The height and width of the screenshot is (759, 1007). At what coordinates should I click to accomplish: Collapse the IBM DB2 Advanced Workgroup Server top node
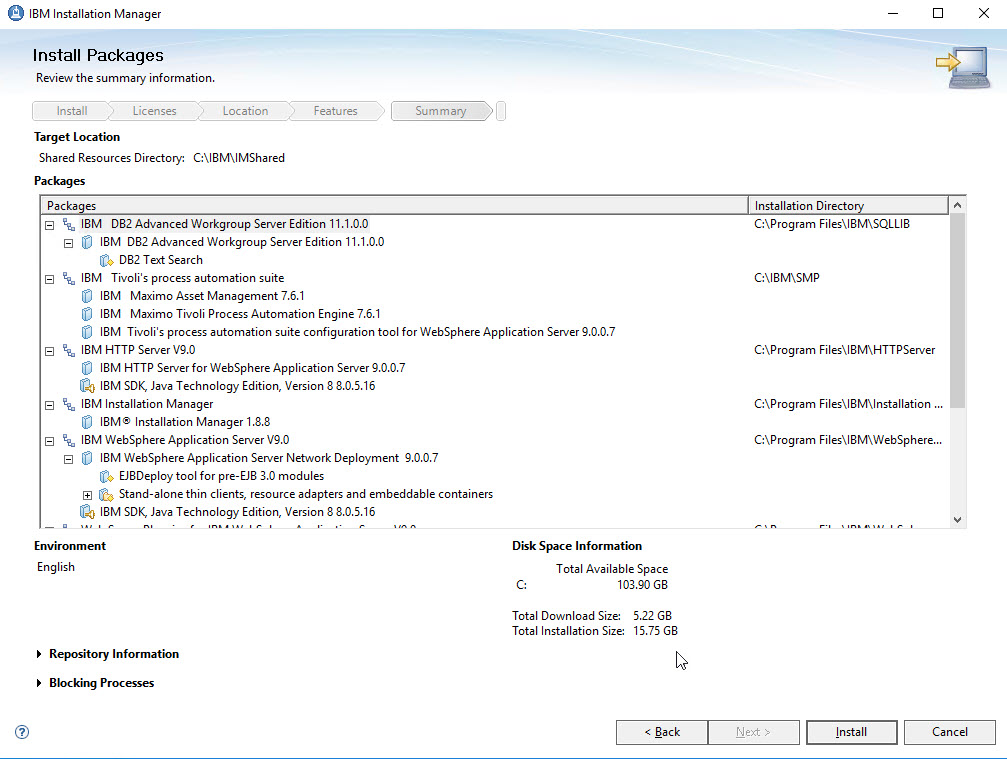coord(49,225)
